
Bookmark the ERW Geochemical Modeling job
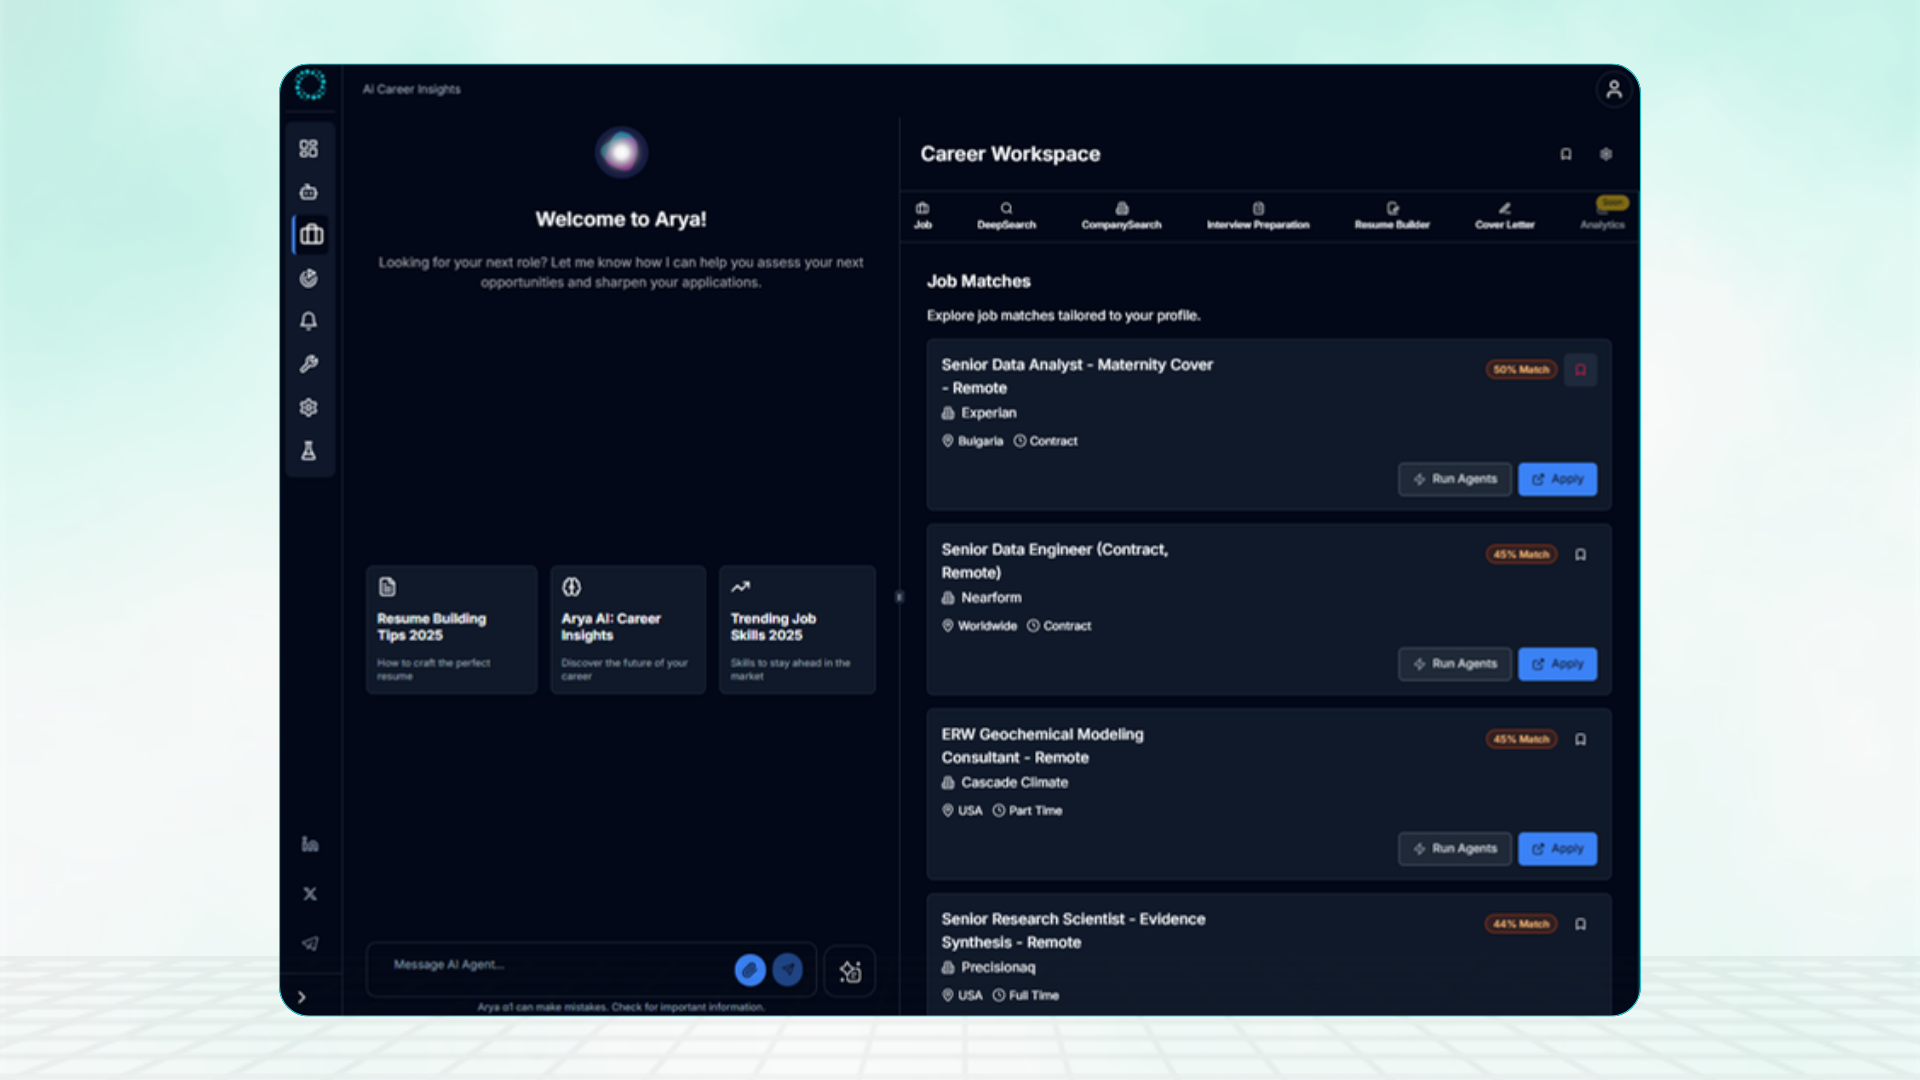tap(1580, 739)
